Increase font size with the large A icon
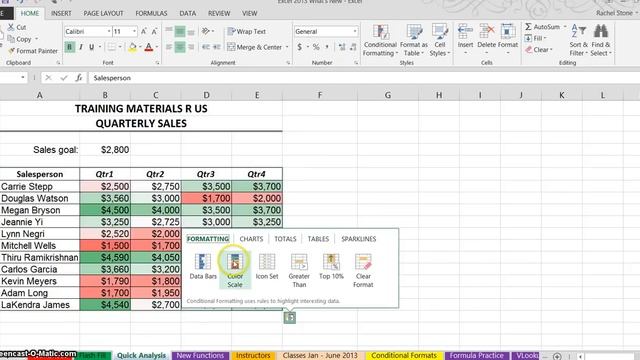640x360 pixels. tap(144, 31)
